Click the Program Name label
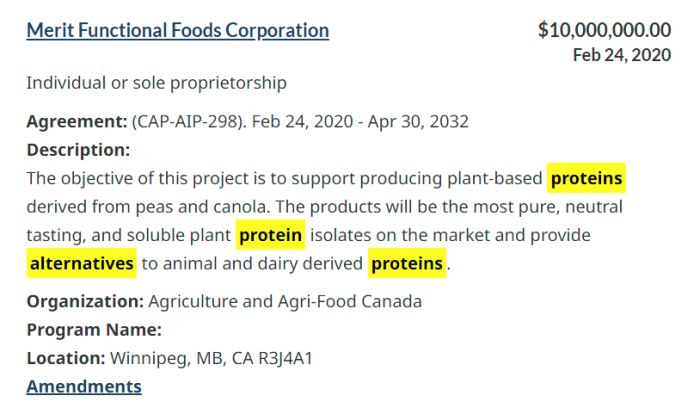Image resolution: width=700 pixels, height=408 pixels. [x=94, y=330]
